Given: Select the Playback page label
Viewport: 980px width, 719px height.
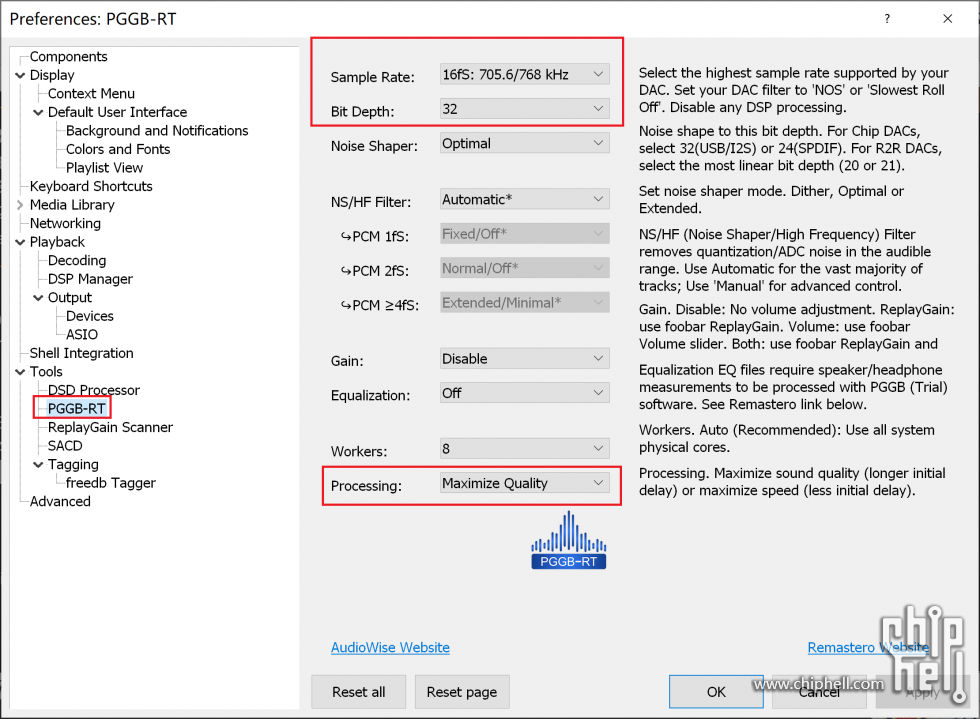Looking at the screenshot, I should pyautogui.click(x=57, y=242).
